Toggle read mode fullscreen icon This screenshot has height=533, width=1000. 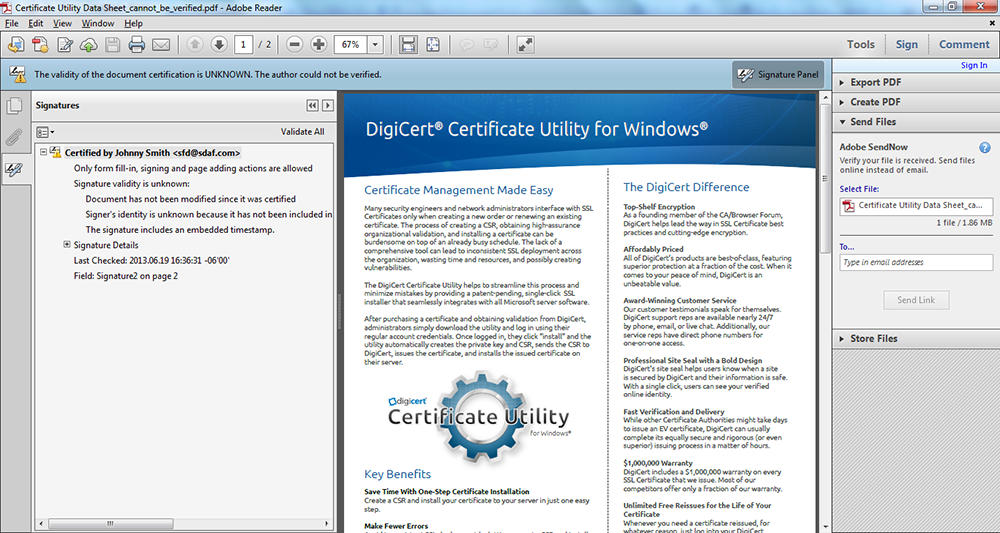tap(526, 45)
